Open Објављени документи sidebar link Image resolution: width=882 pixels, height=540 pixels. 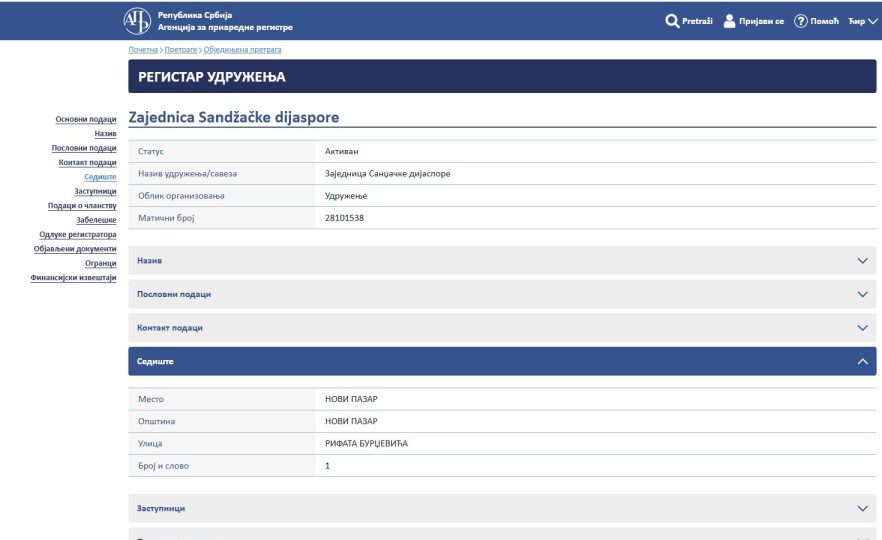click(75, 248)
